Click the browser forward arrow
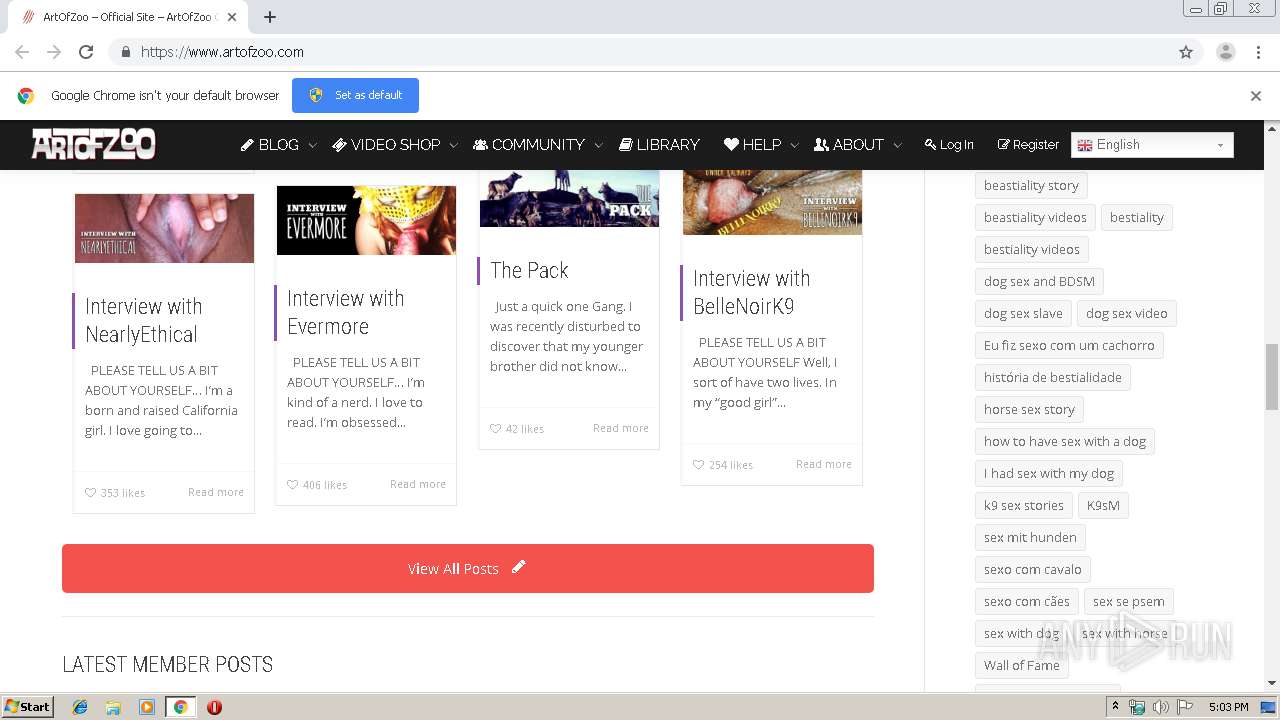Viewport: 1280px width, 720px height. (x=54, y=52)
